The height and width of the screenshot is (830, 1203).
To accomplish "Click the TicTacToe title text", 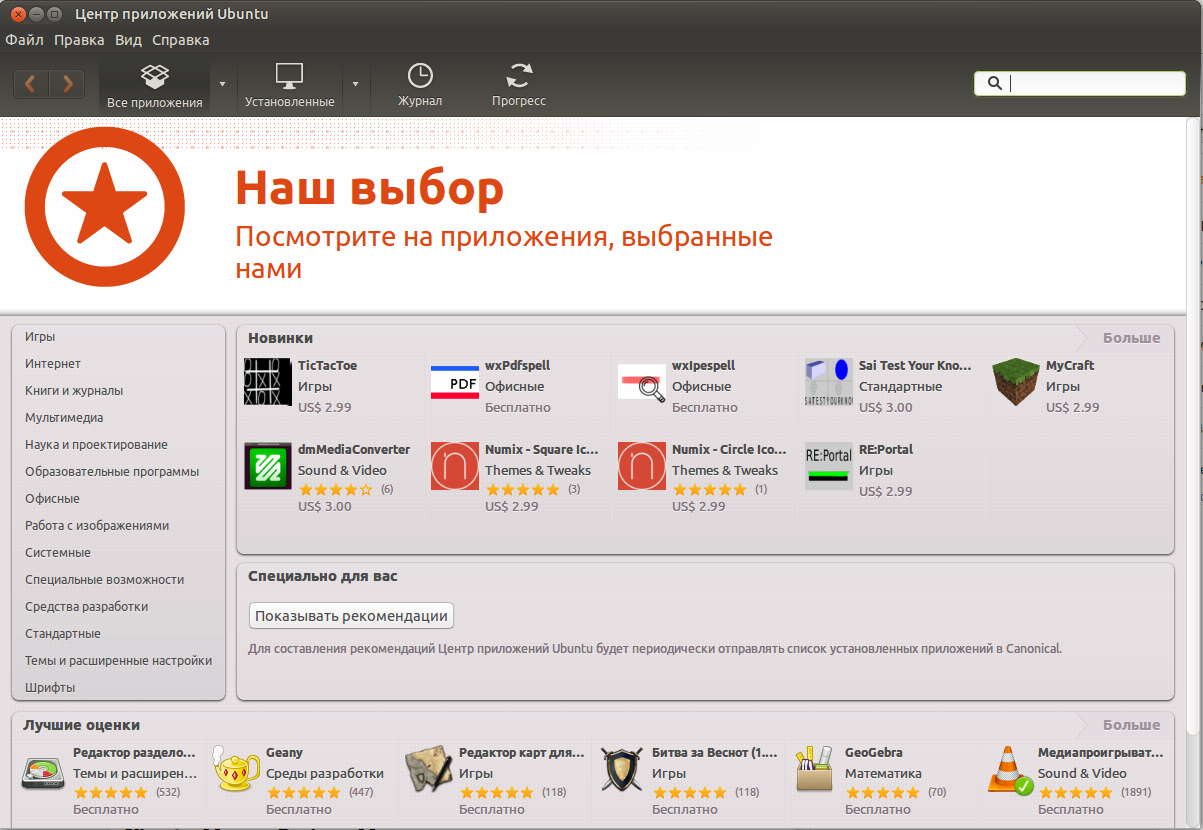I will pyautogui.click(x=327, y=366).
